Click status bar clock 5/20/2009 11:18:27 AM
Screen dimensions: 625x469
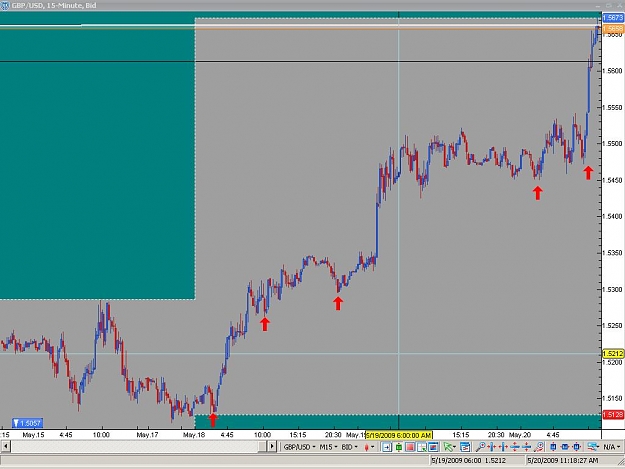tap(563, 461)
